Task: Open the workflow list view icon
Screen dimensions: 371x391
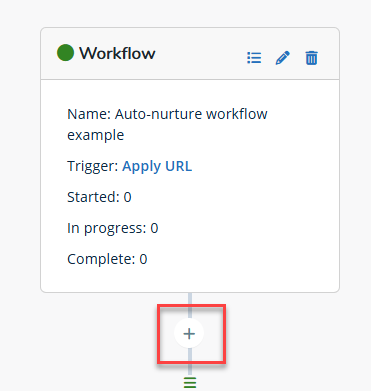Action: click(254, 58)
